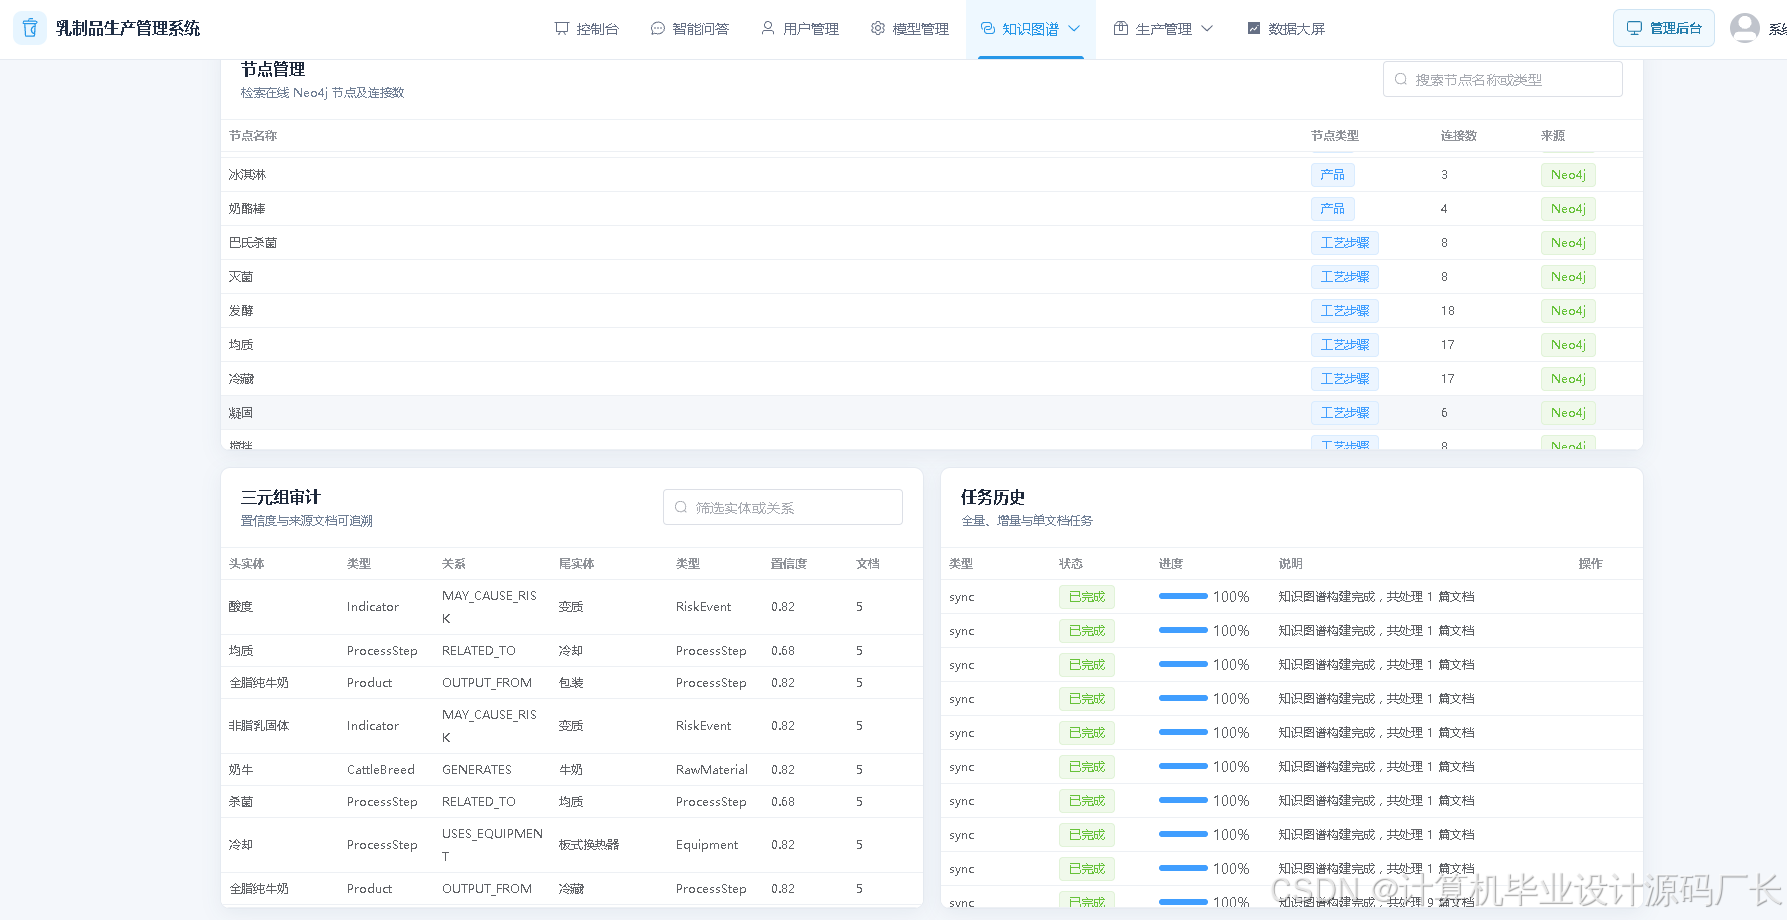The width and height of the screenshot is (1787, 920).
Task: Click the 来源 column header in node table
Action: pyautogui.click(x=1553, y=136)
